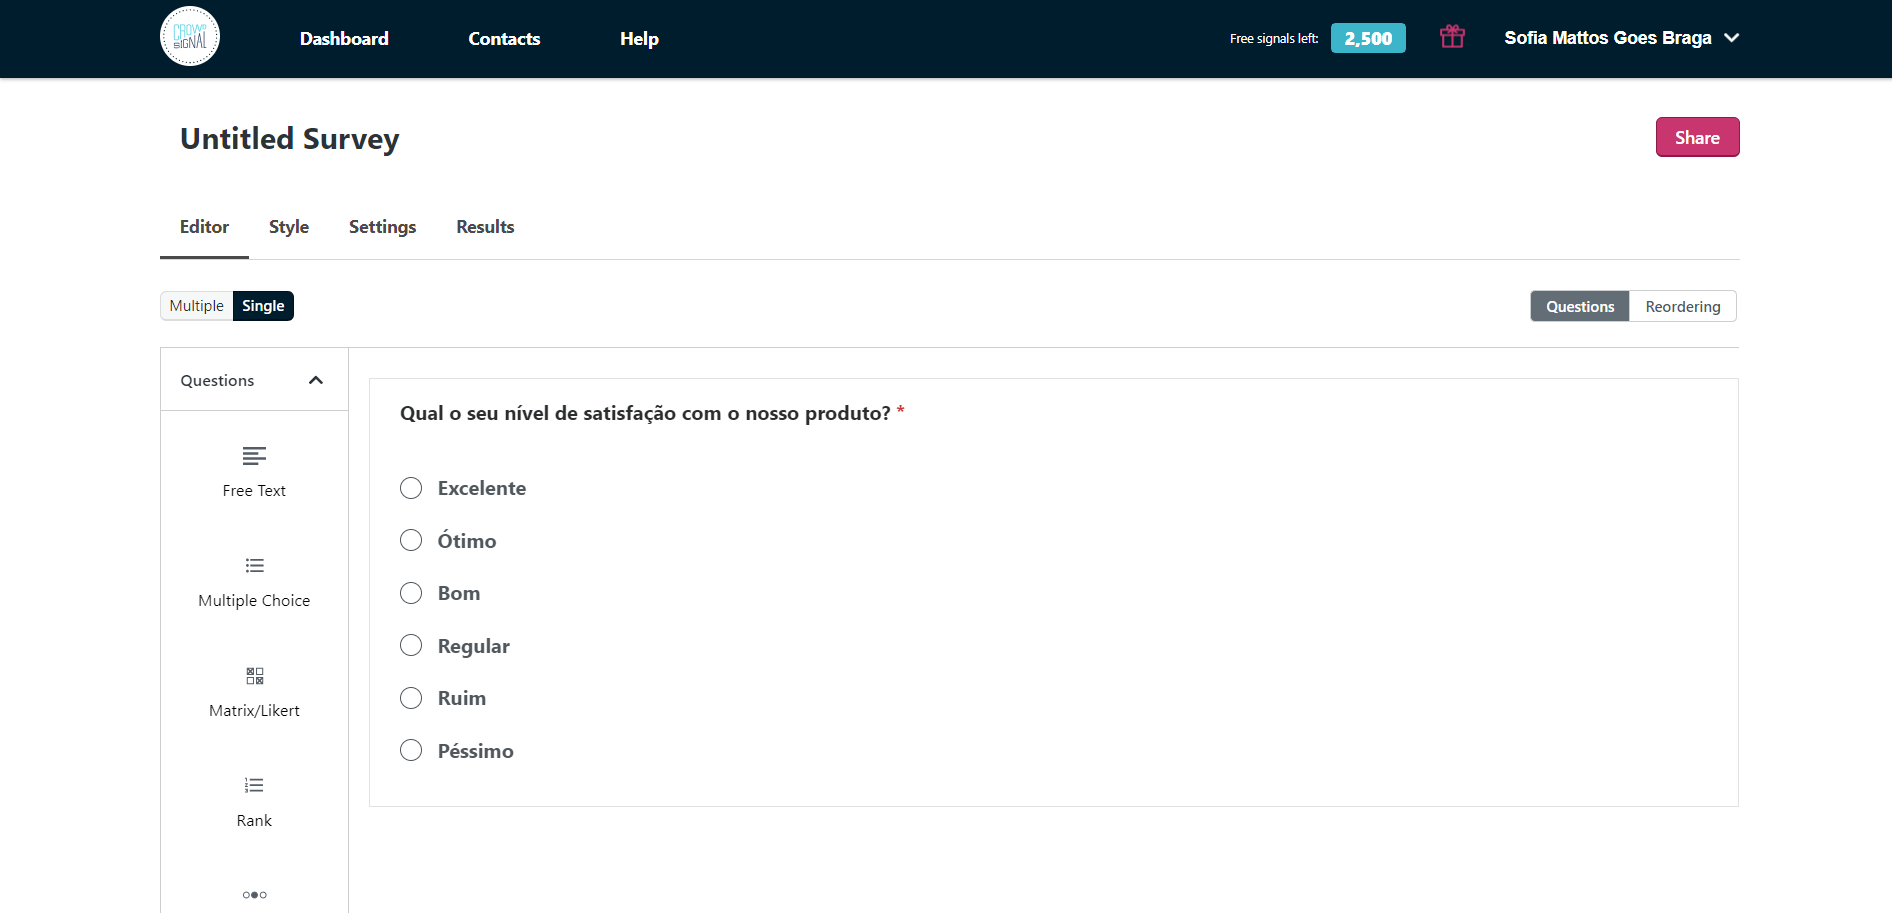
Task: Click the Free Text label
Action: point(254,491)
